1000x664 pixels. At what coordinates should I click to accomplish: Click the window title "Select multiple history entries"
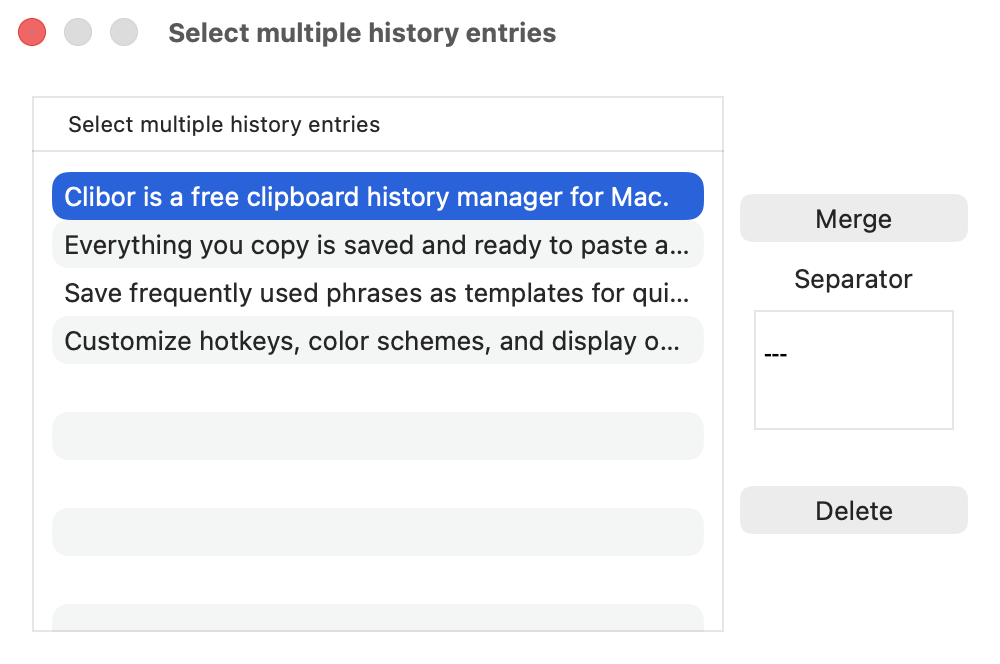coord(362,33)
